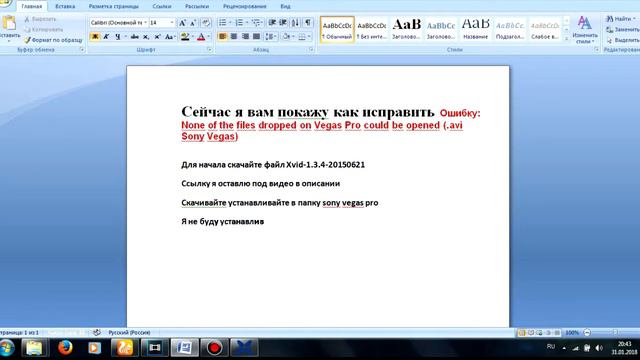640x360 pixels.
Task: Expand the styles gallery more arrow
Action: pyautogui.click(x=566, y=38)
